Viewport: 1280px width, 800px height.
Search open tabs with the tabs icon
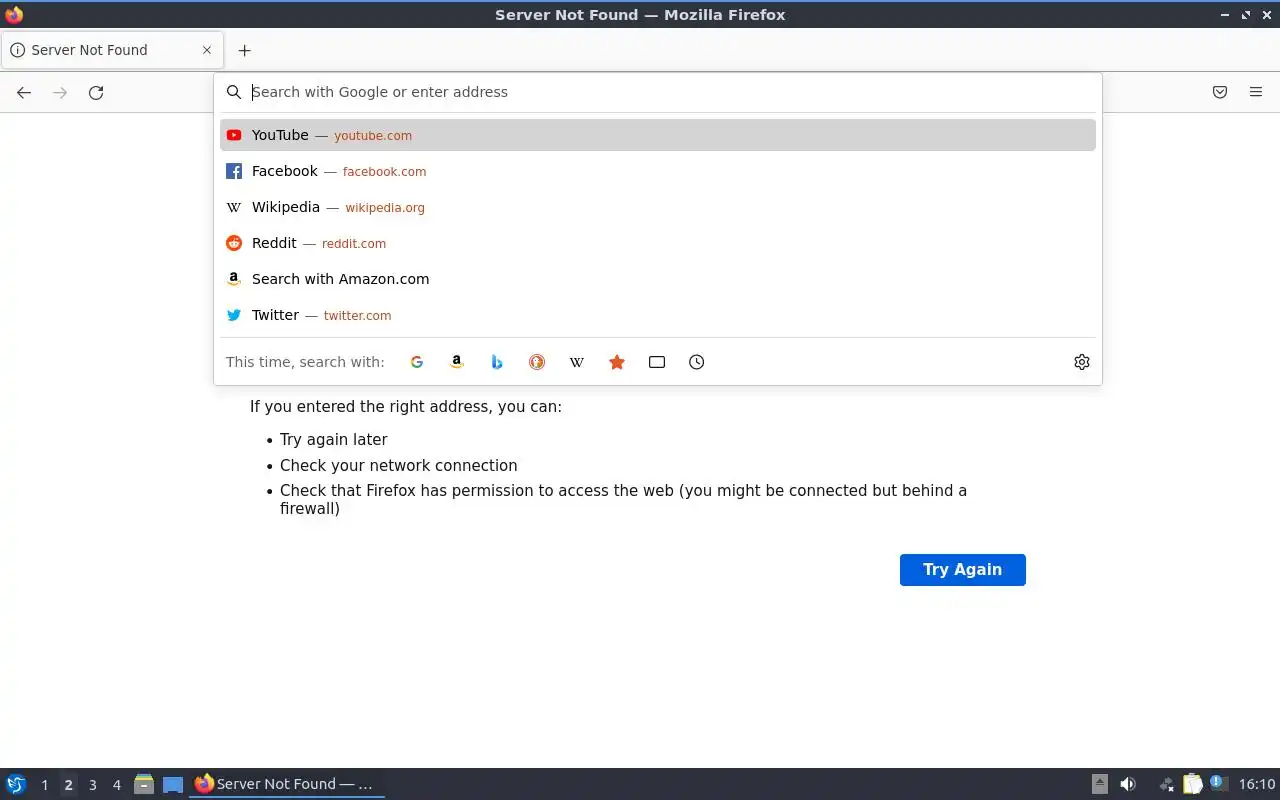point(657,362)
